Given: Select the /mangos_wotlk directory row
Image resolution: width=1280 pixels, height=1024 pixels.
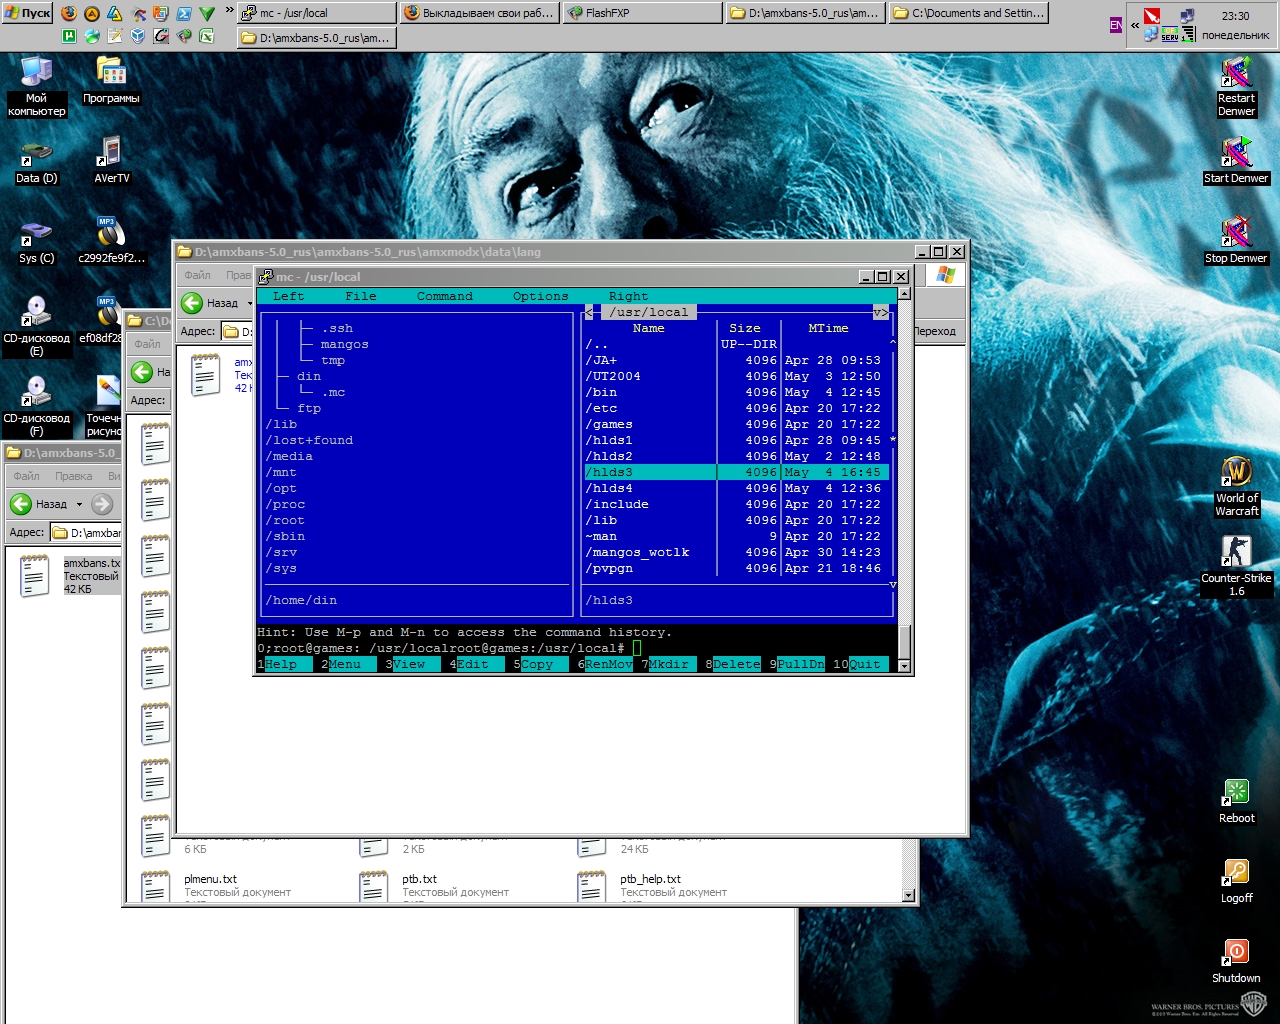Looking at the screenshot, I should [737, 552].
